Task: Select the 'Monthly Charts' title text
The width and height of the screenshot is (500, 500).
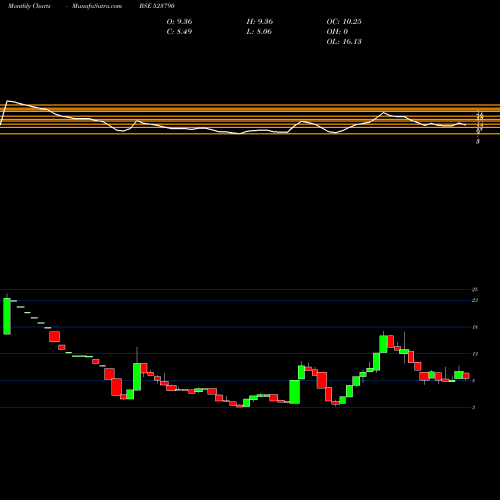Action: pos(29,6)
